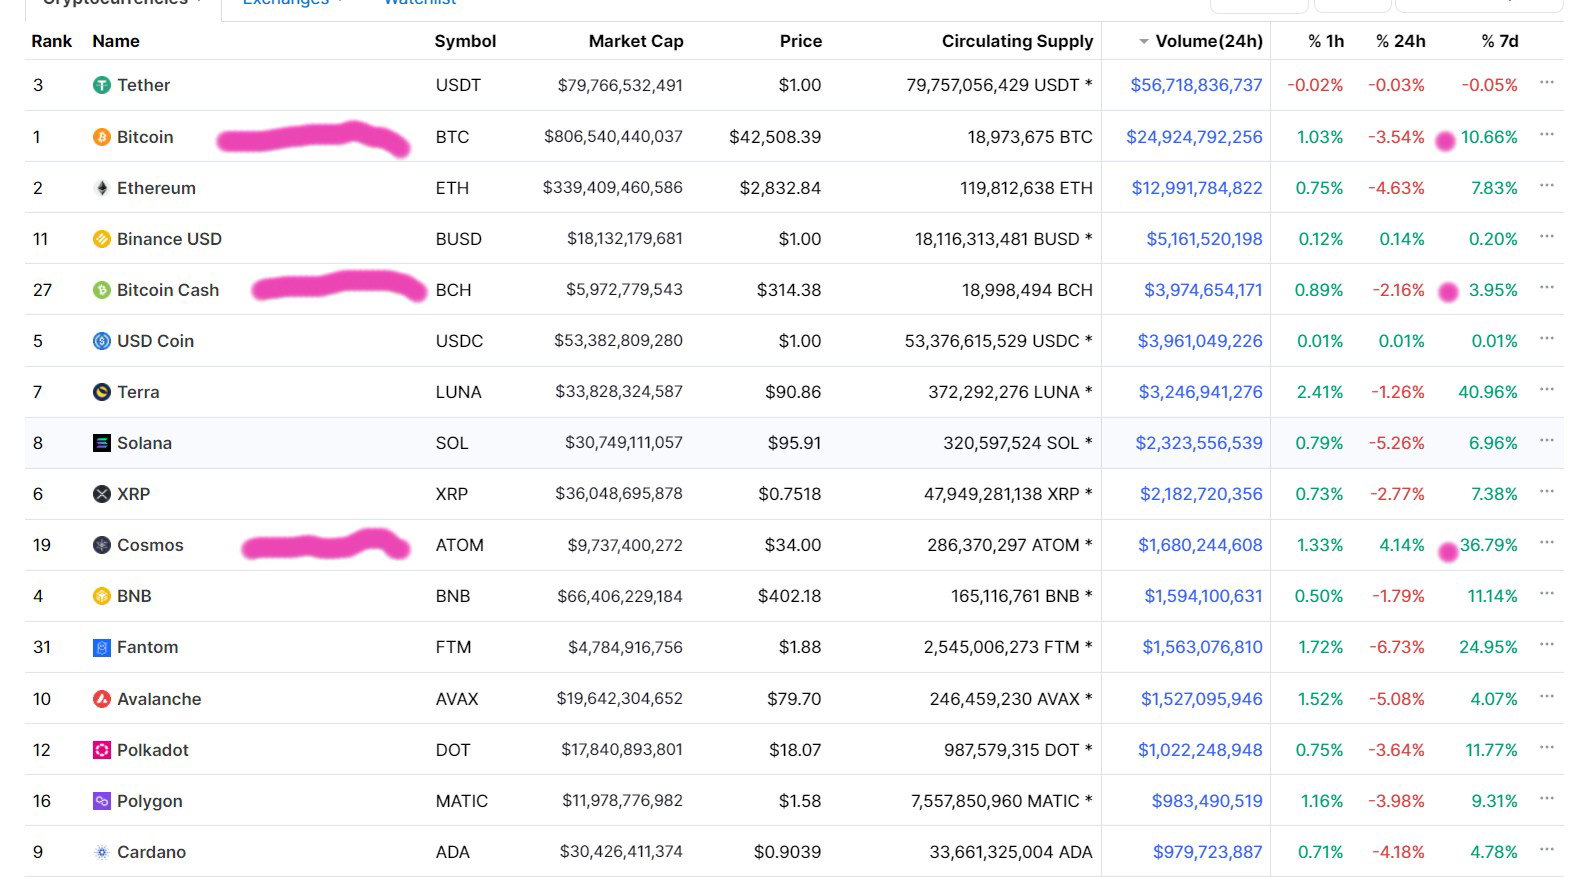Click the Cardano logo icon
Screen dimensions: 1588x877
pyautogui.click(x=101, y=852)
